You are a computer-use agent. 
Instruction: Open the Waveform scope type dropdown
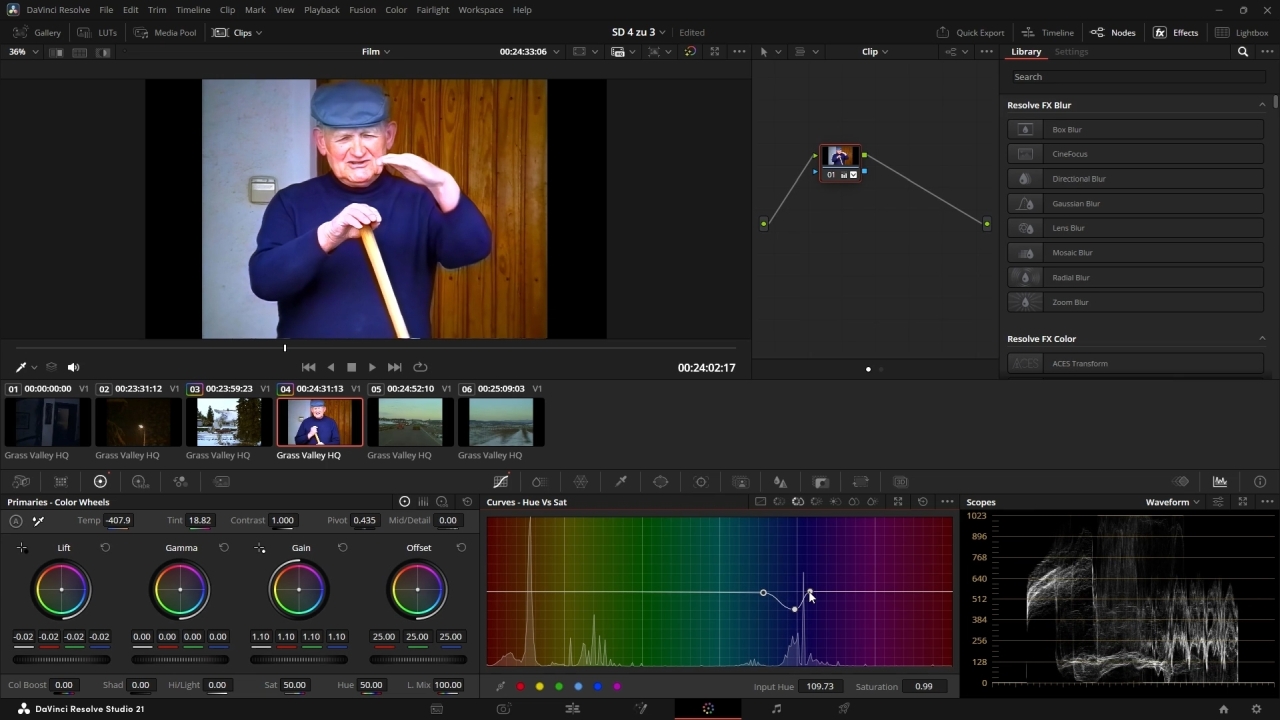tap(1173, 502)
